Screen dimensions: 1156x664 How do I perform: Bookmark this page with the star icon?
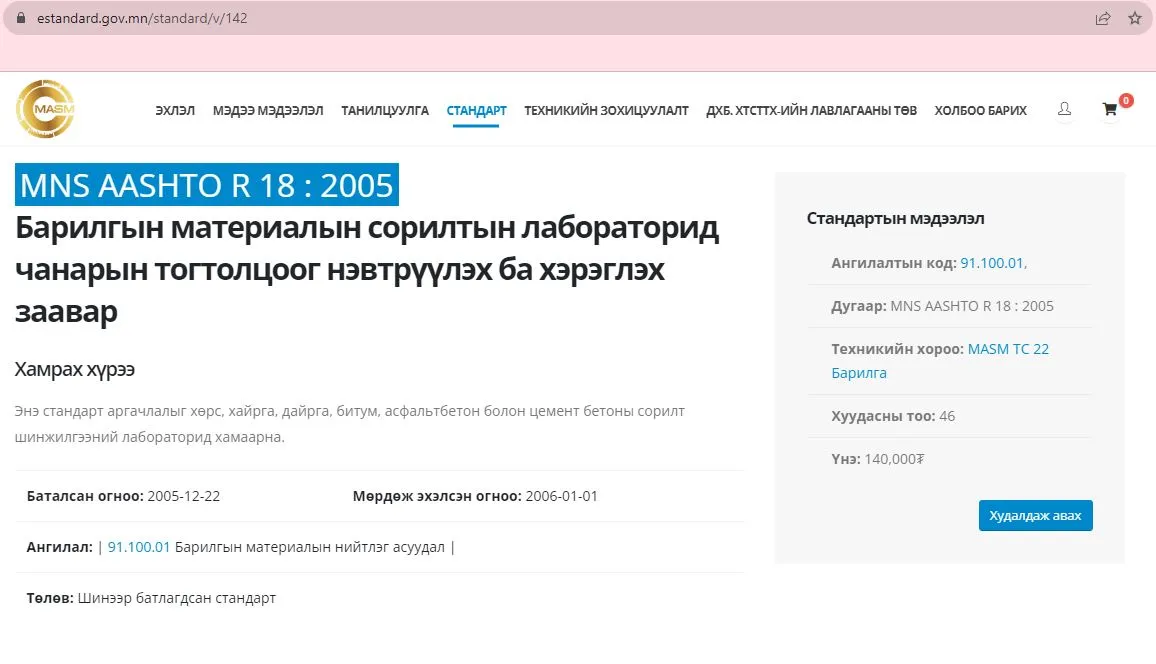(1135, 18)
